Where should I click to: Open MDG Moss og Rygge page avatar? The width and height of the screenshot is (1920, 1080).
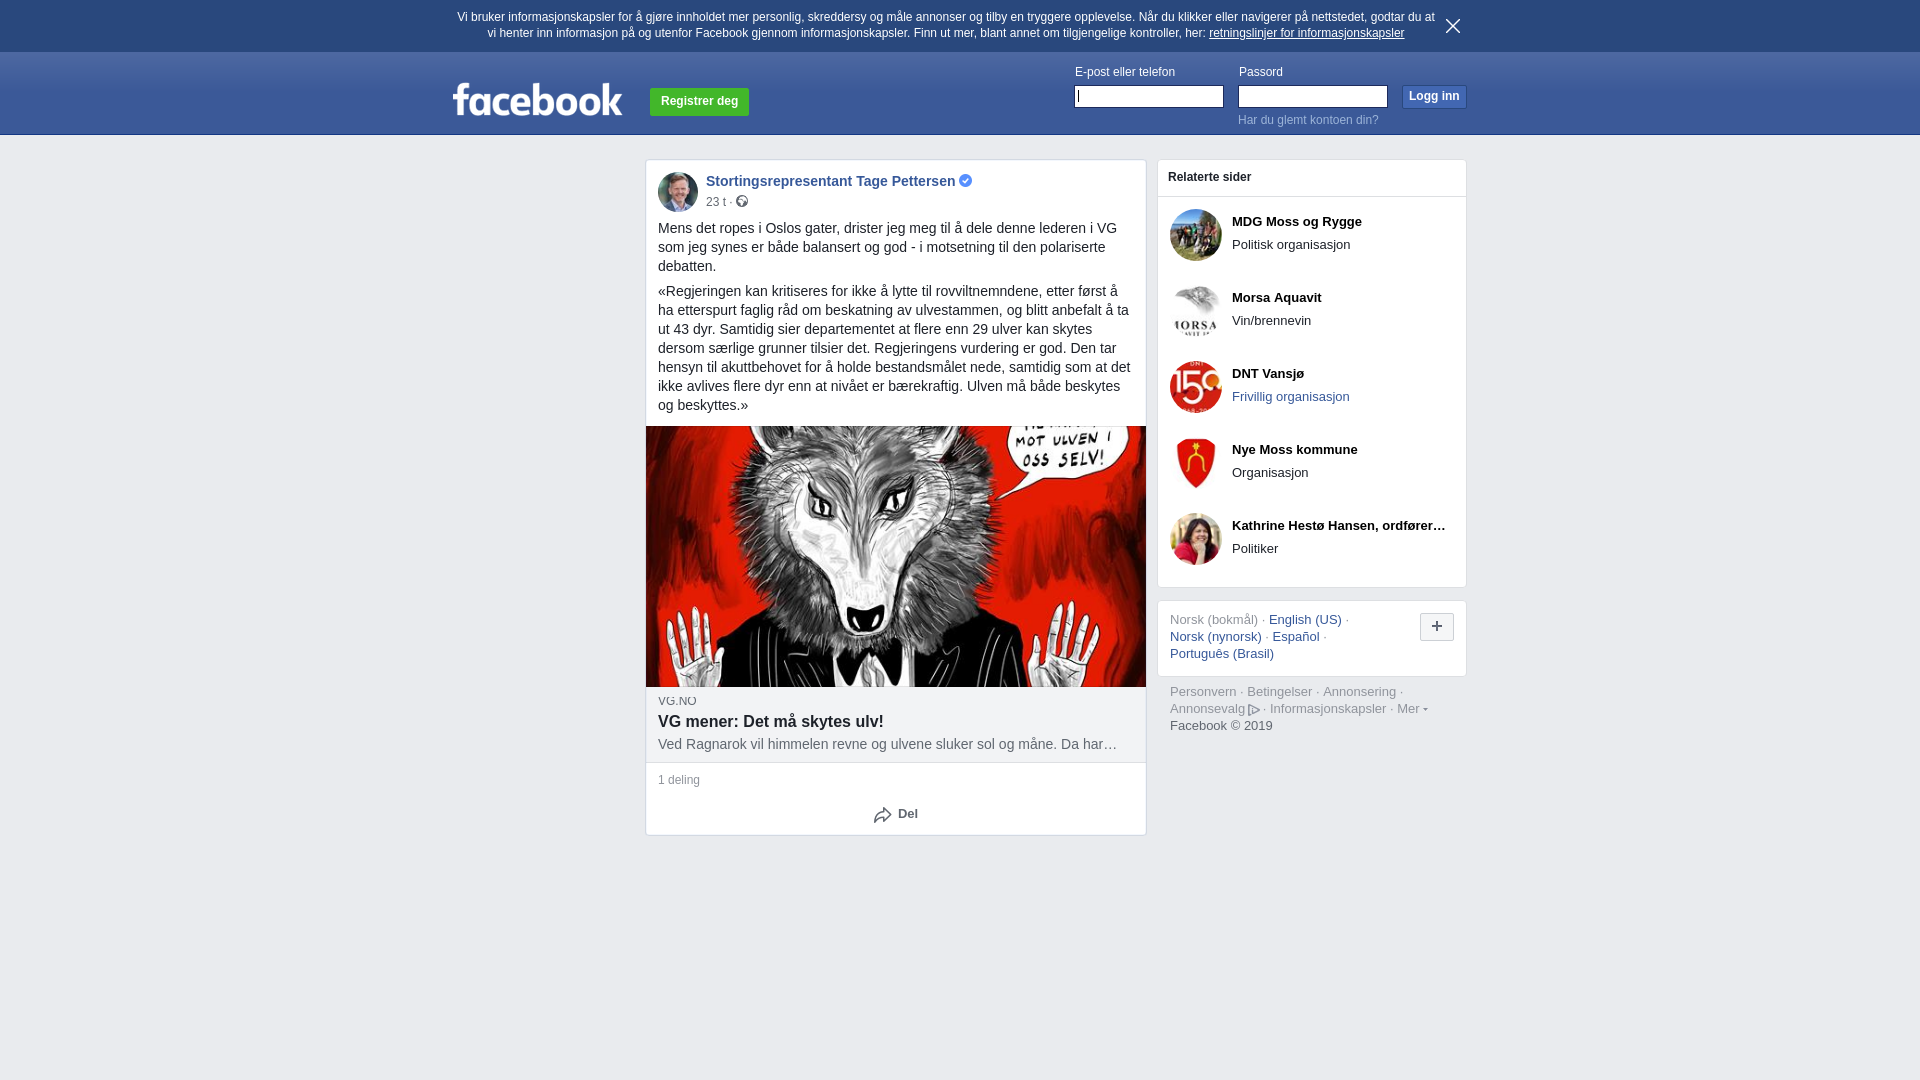[1196, 235]
